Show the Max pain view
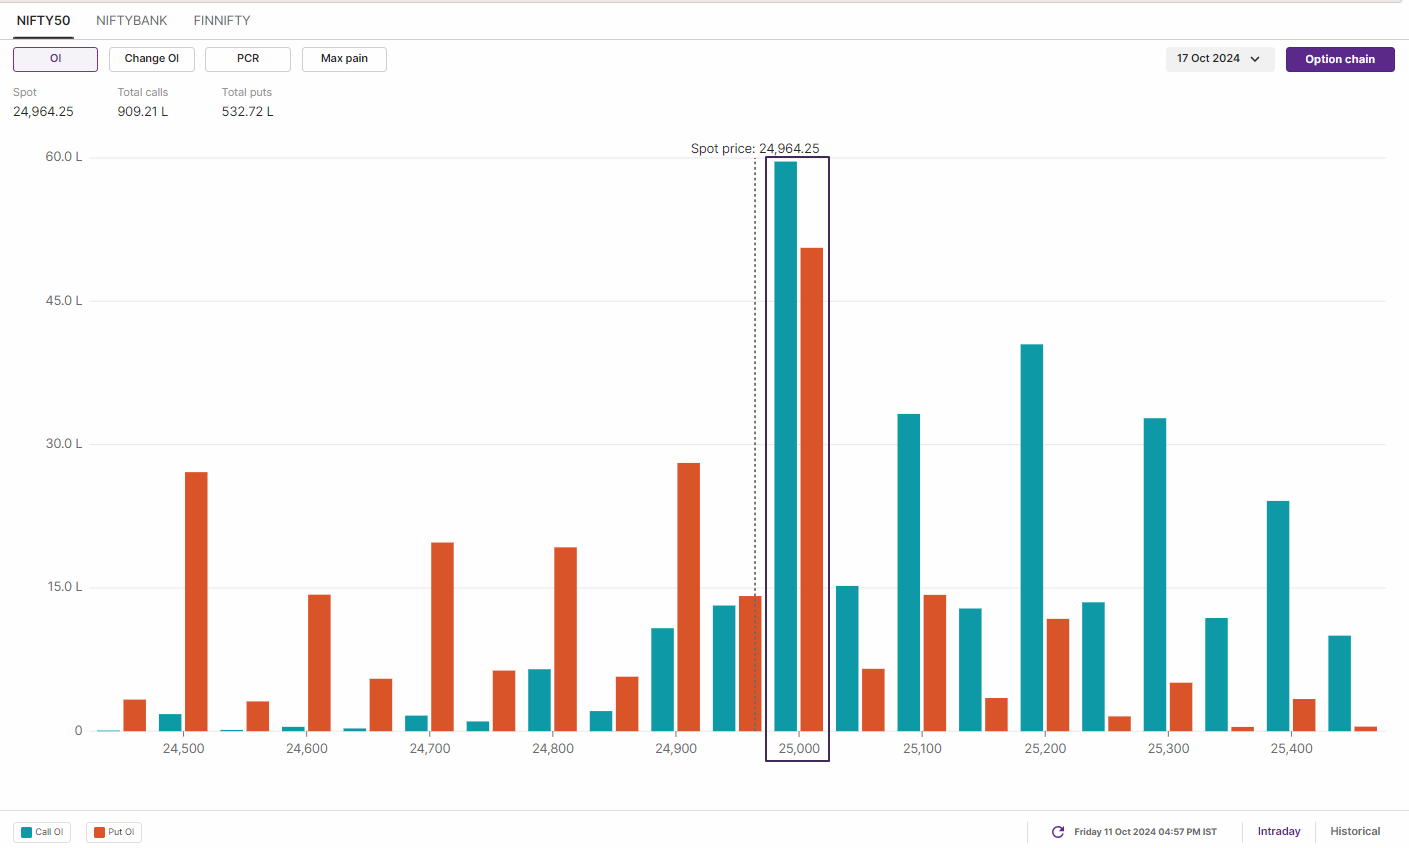This screenshot has width=1409, height=848. [344, 59]
